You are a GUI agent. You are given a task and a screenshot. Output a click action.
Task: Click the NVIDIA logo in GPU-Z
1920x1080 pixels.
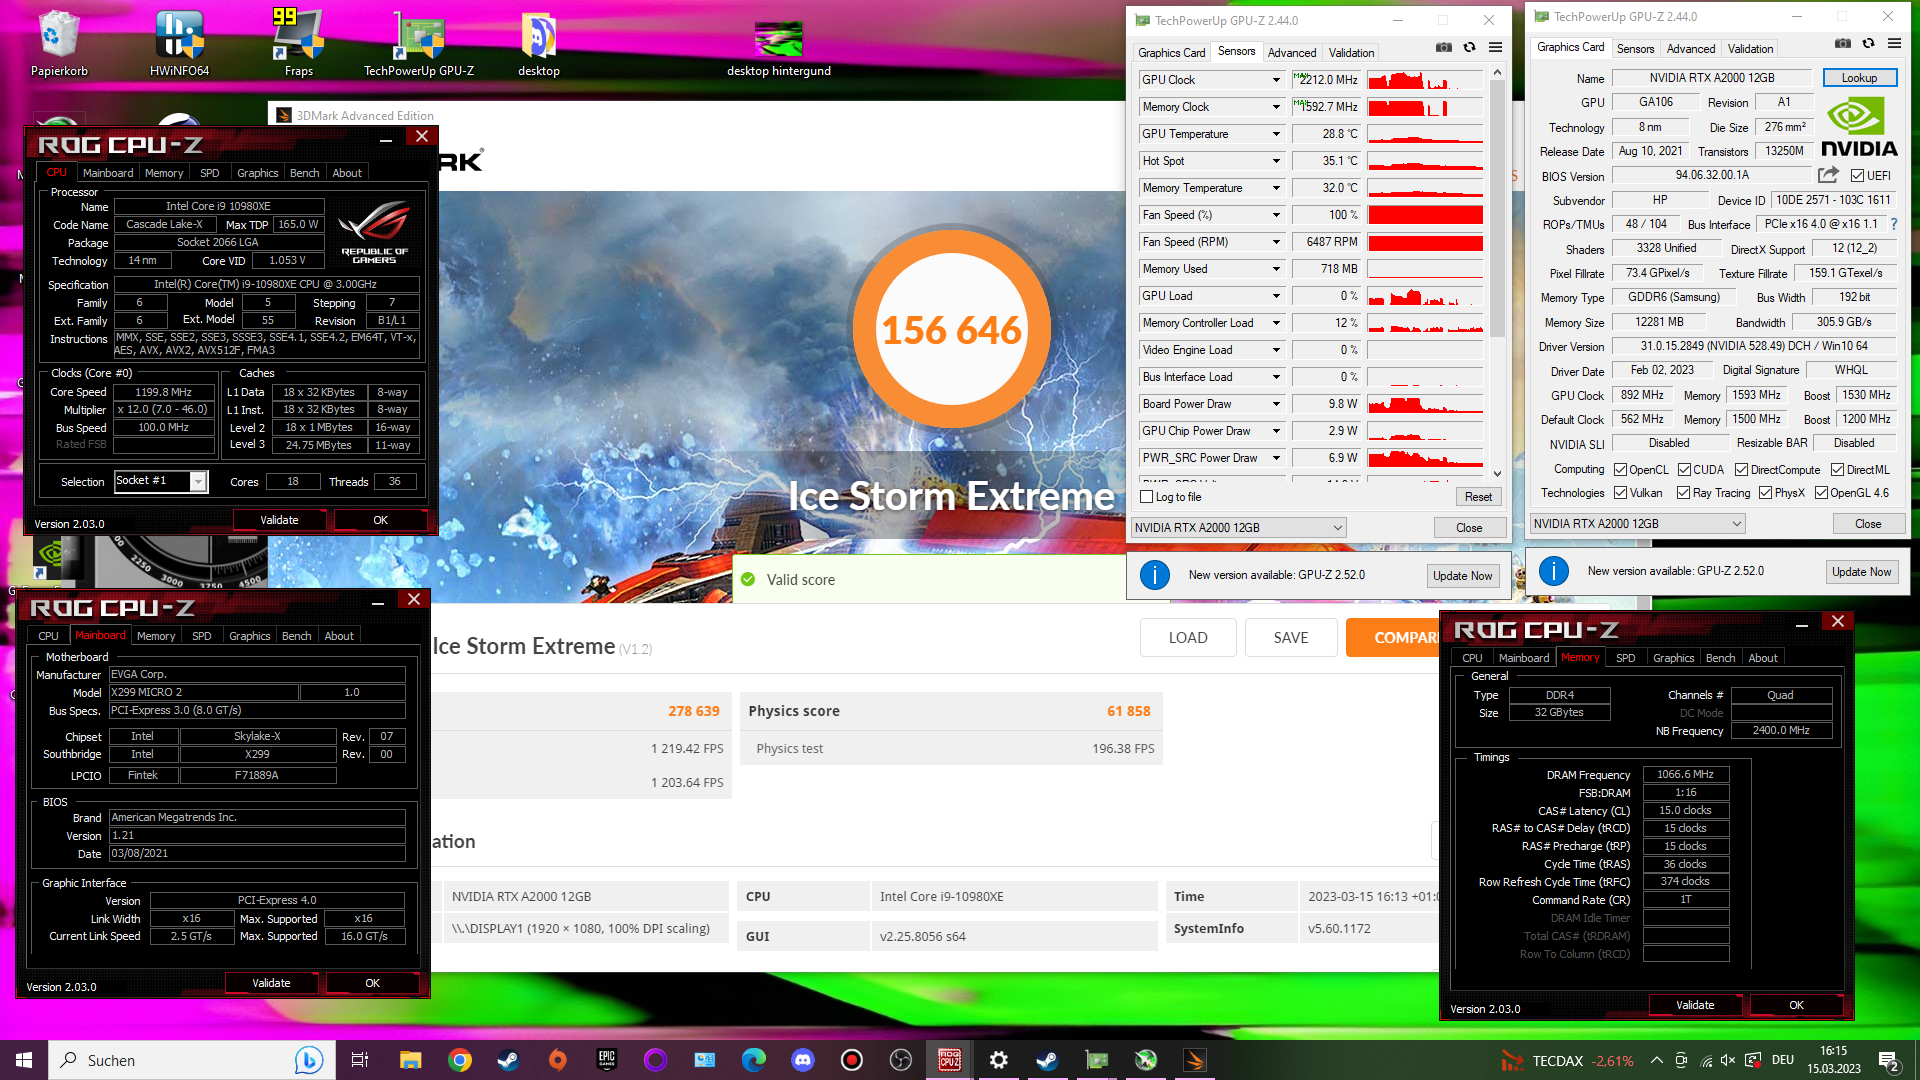point(1858,128)
